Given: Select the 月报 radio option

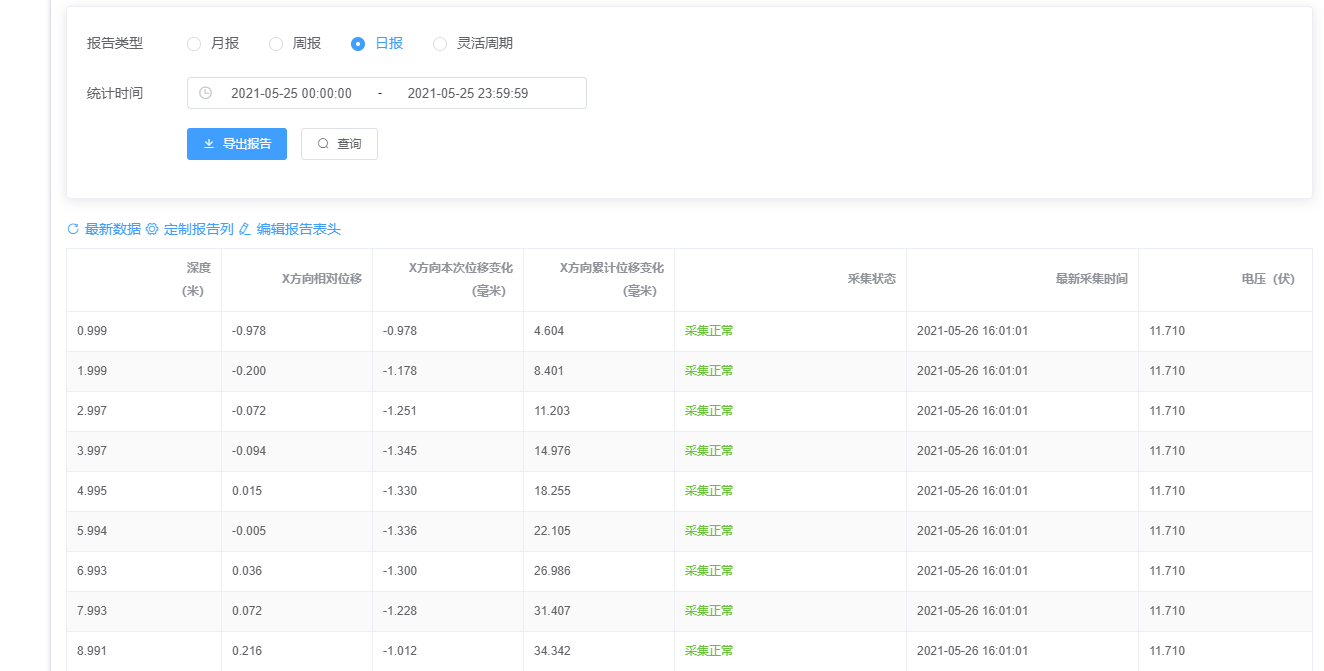Looking at the screenshot, I should pos(213,43).
